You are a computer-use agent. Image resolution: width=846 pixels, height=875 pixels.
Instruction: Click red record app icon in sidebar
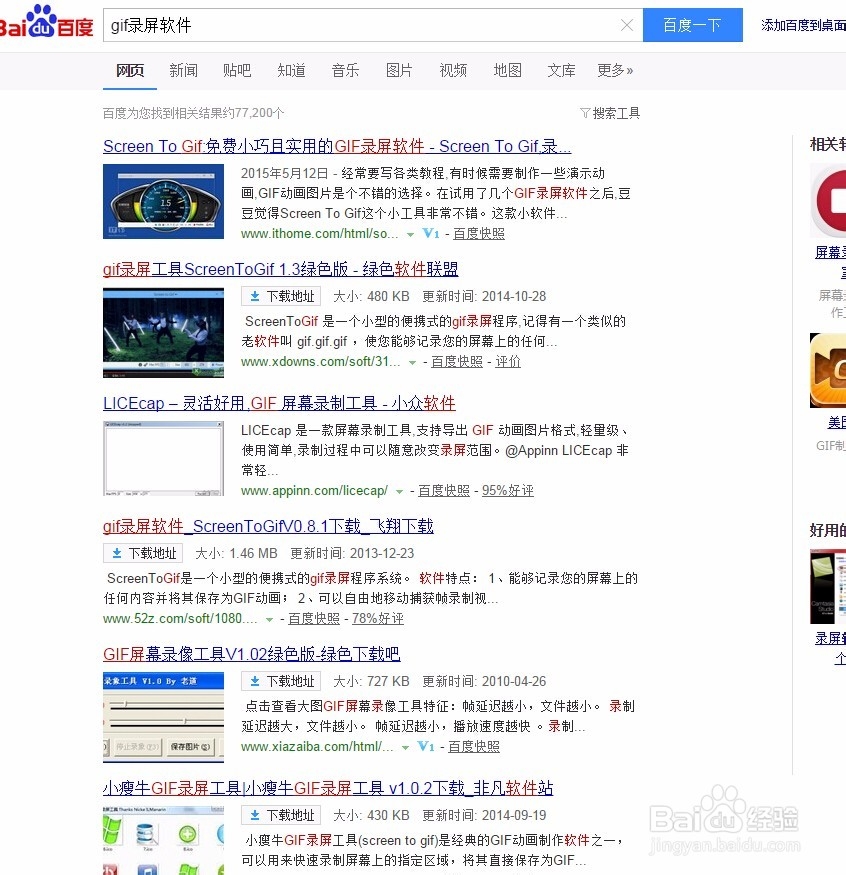[x=828, y=201]
